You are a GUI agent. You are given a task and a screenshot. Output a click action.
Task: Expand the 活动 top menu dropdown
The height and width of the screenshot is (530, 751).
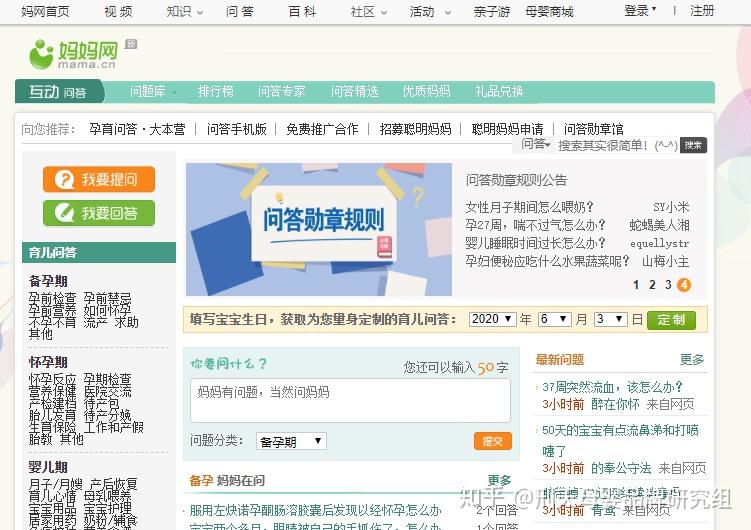[x=430, y=11]
